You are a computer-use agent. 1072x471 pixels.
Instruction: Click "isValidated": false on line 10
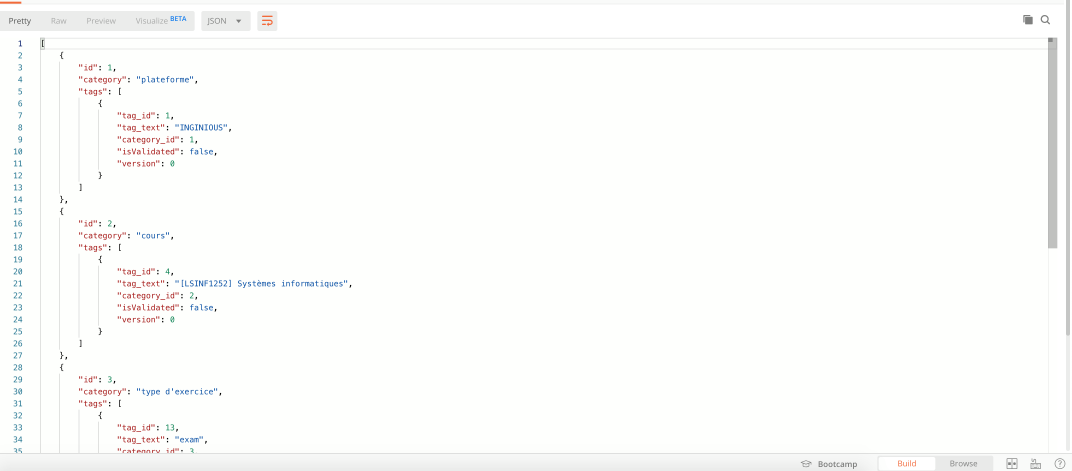point(168,152)
